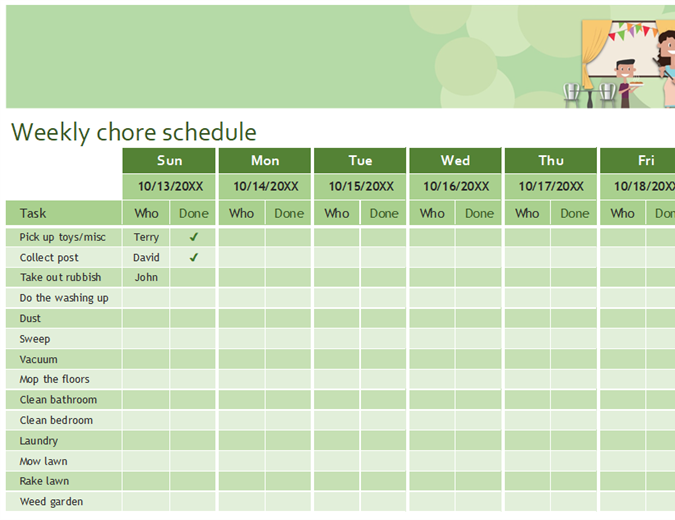Select the Mon day header

click(x=265, y=160)
